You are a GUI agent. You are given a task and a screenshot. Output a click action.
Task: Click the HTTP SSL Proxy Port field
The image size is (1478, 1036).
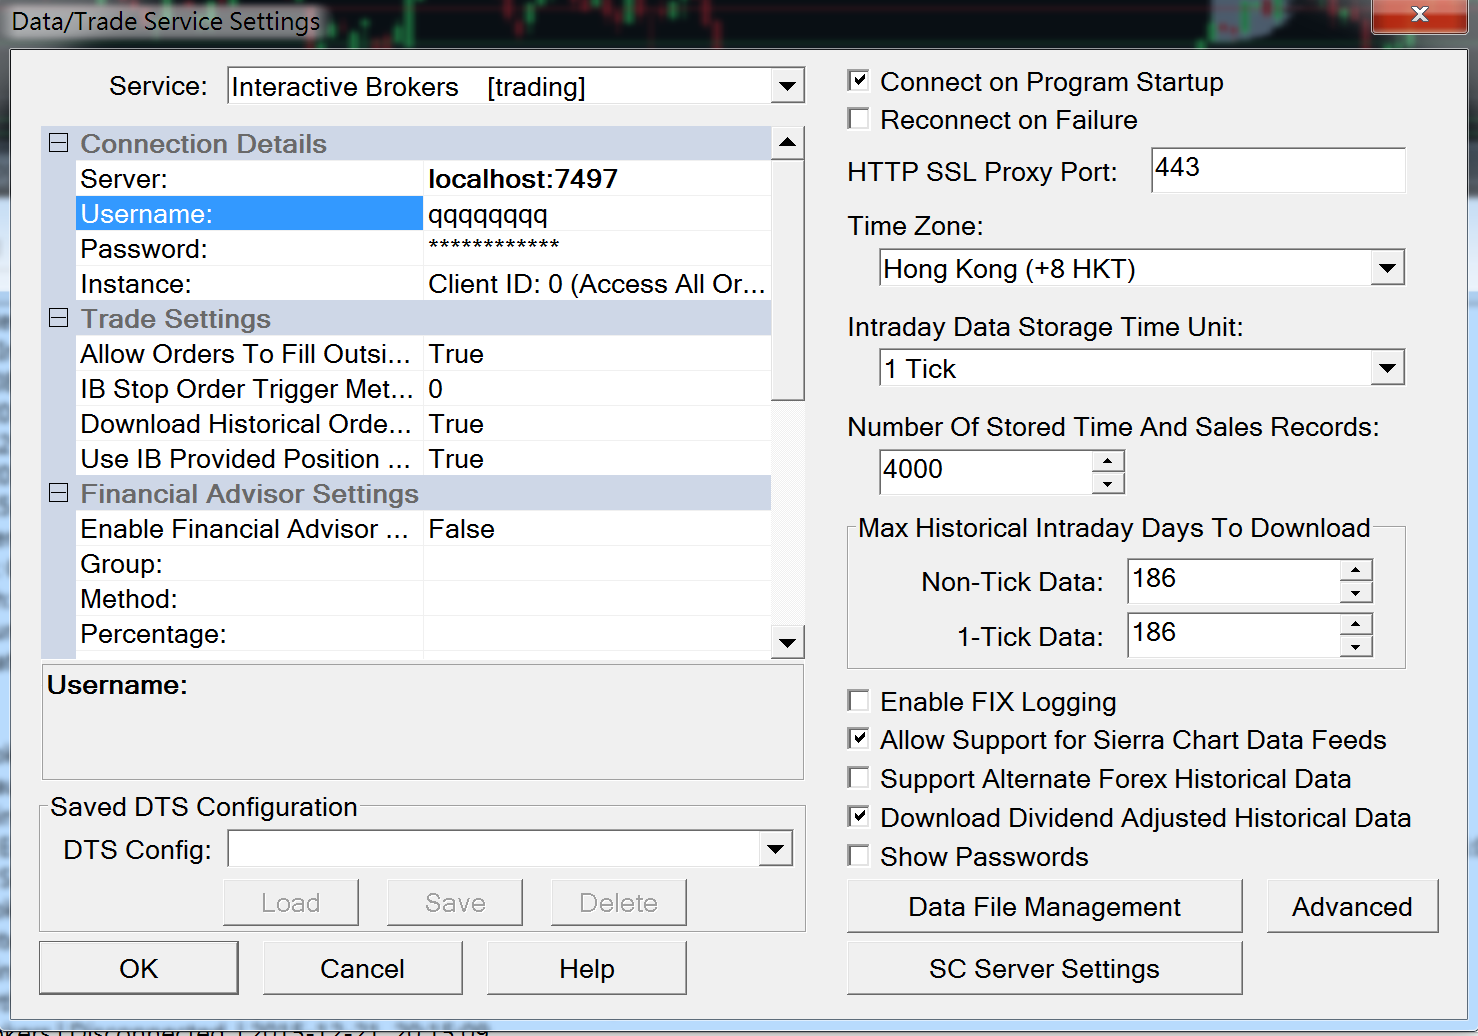click(x=1277, y=169)
